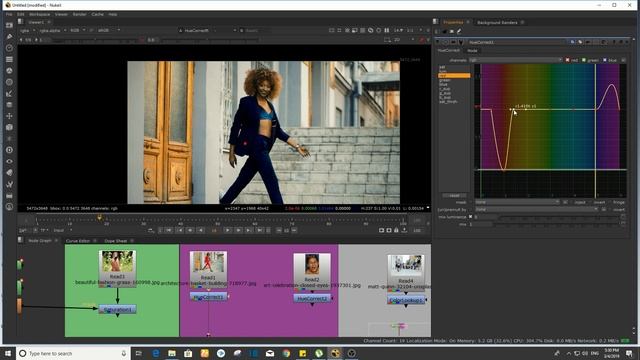Toggle the red channel checkbox
This screenshot has height=360, width=640.
[x=567, y=60]
